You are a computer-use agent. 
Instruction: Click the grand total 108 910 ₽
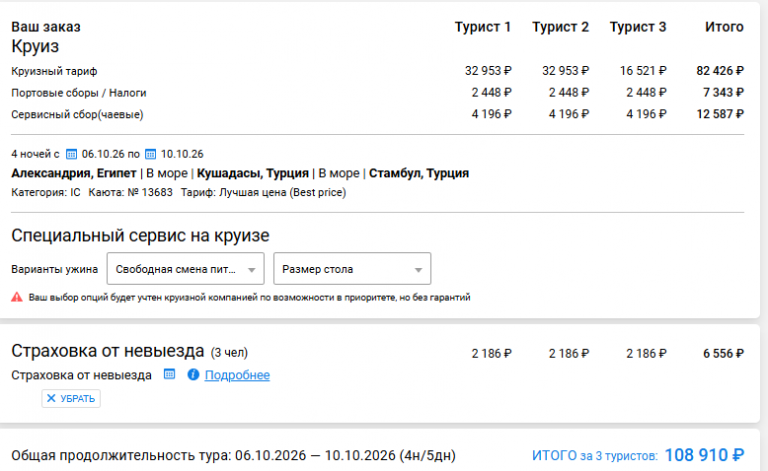704,455
